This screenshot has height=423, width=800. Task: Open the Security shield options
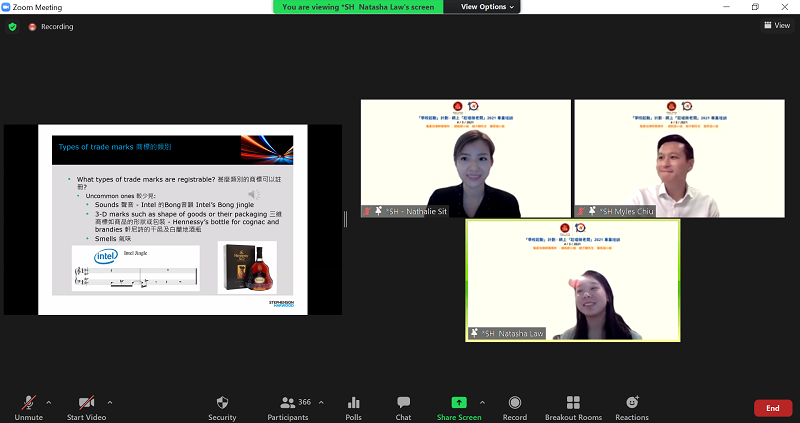(x=222, y=403)
